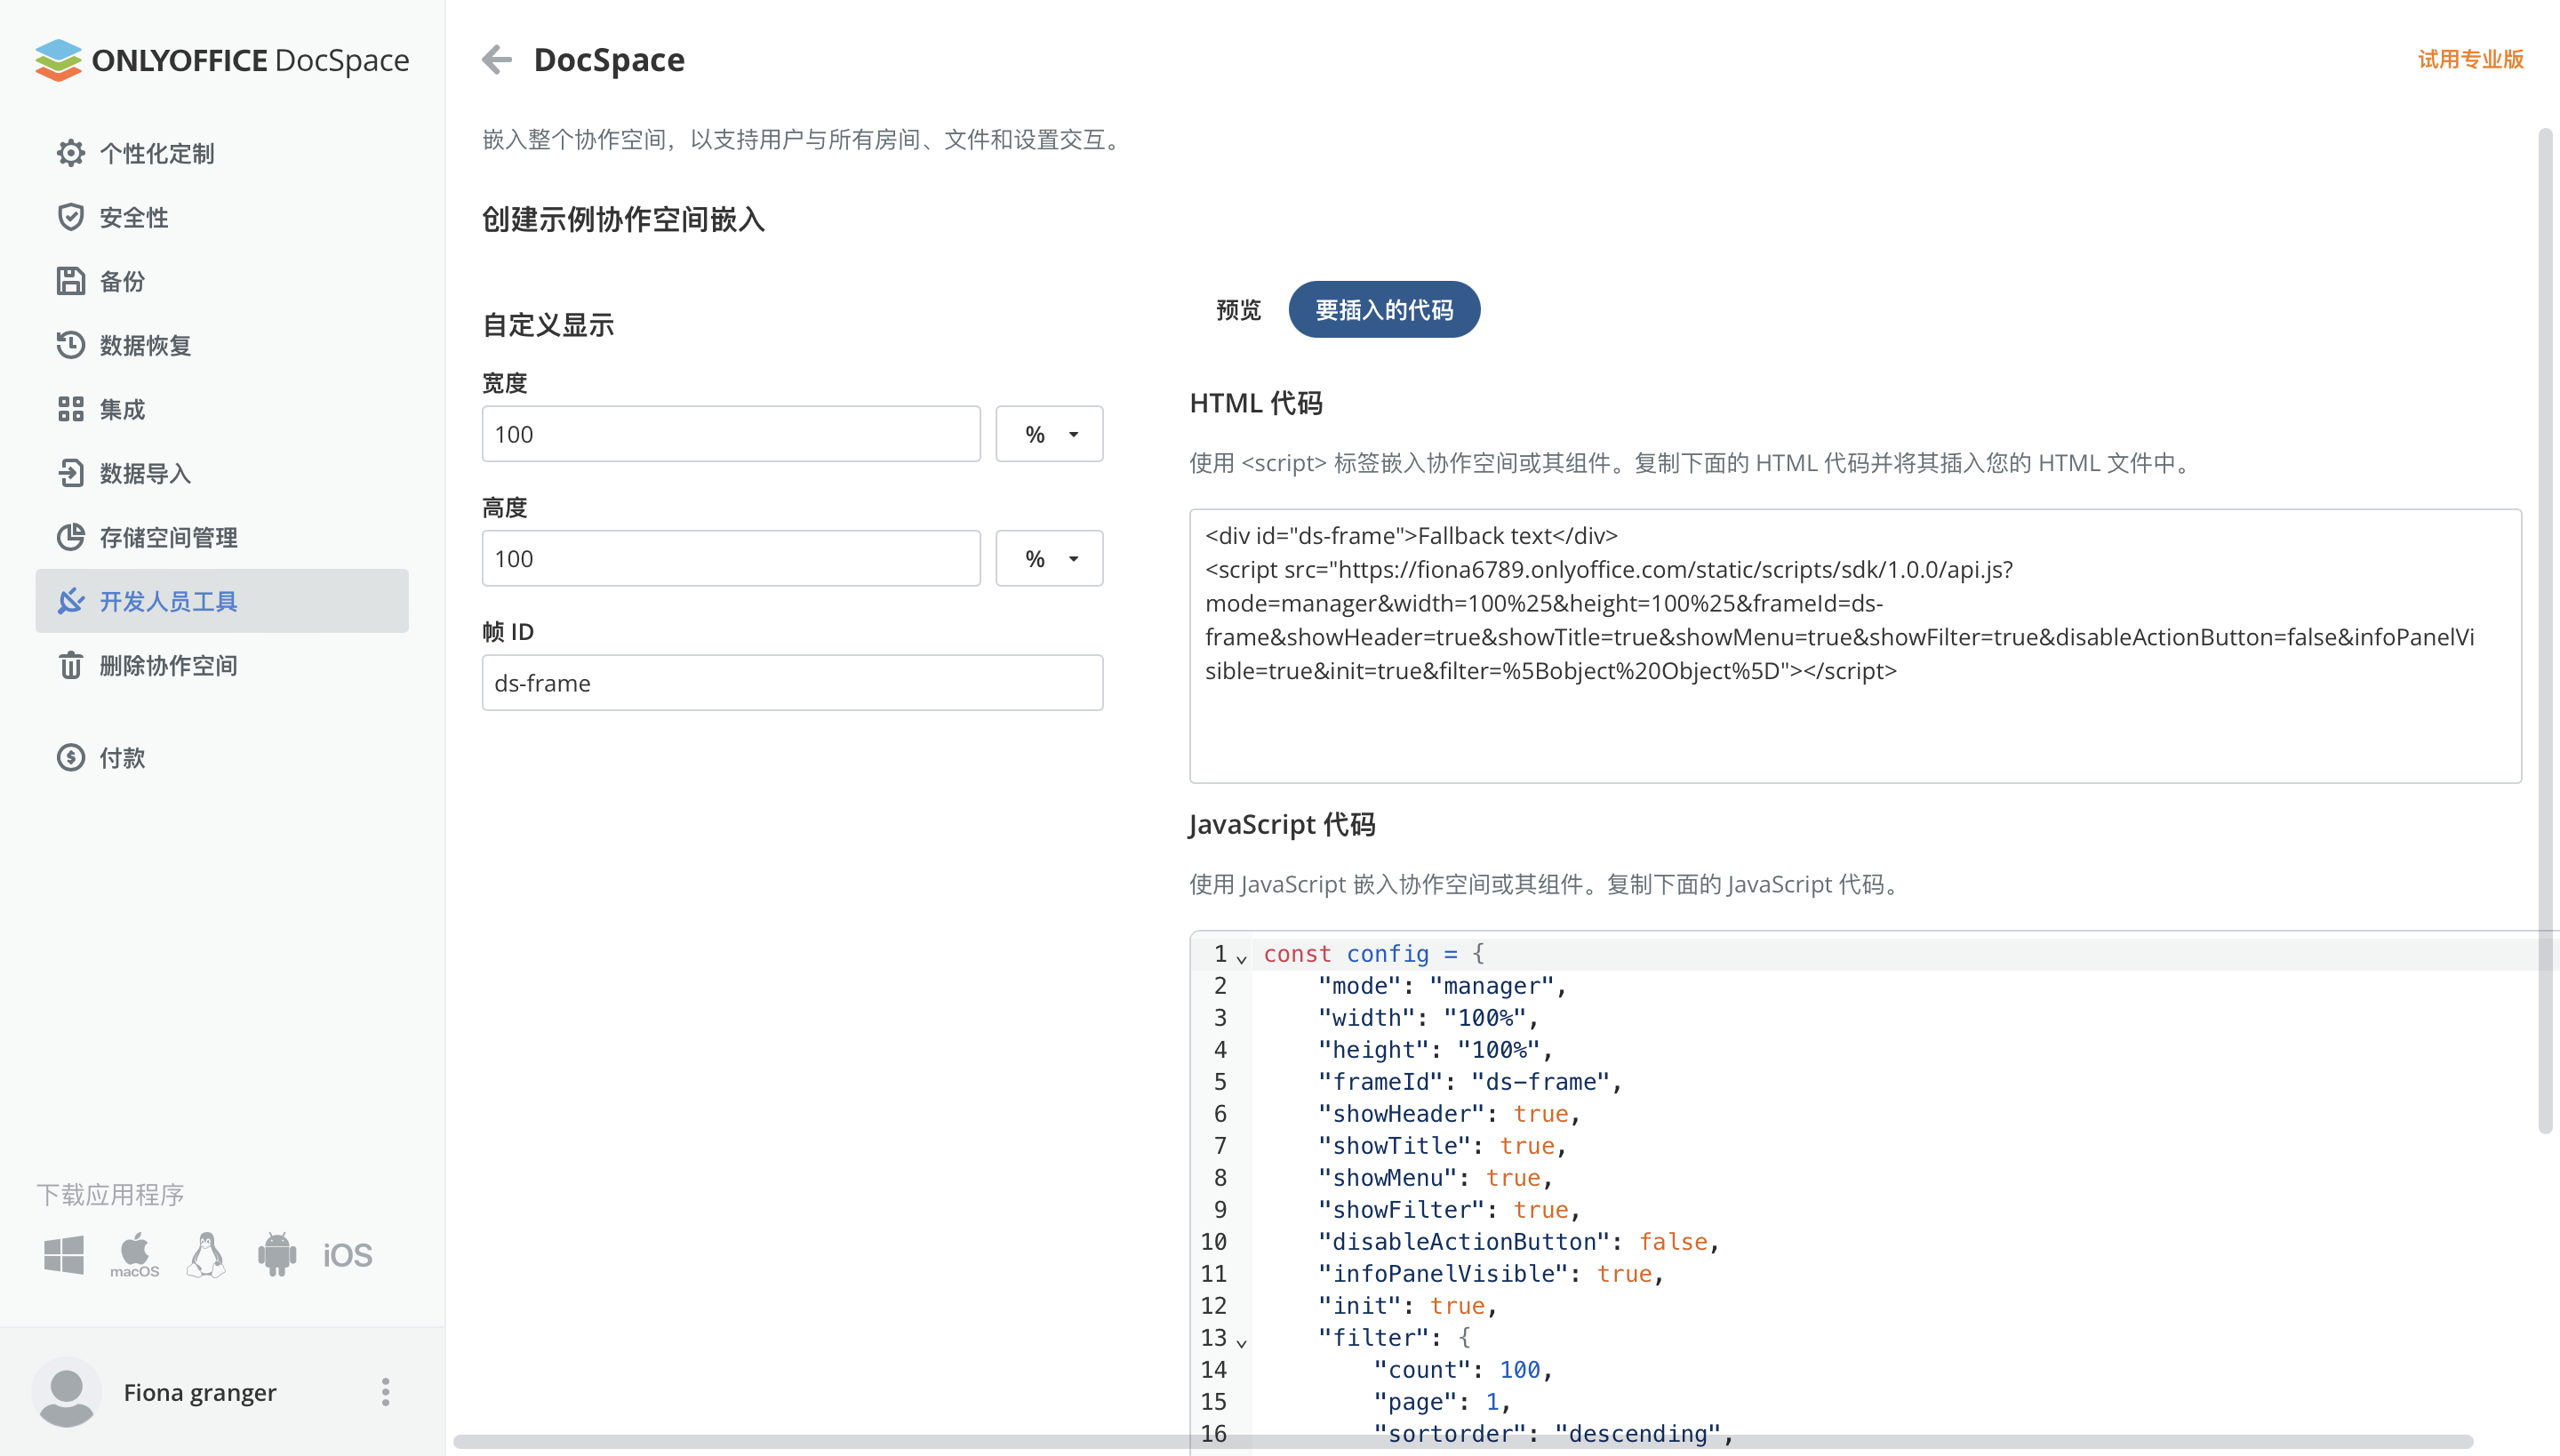This screenshot has height=1456, width=2560.
Task: Open 删除协作空间 section
Action: [222, 665]
